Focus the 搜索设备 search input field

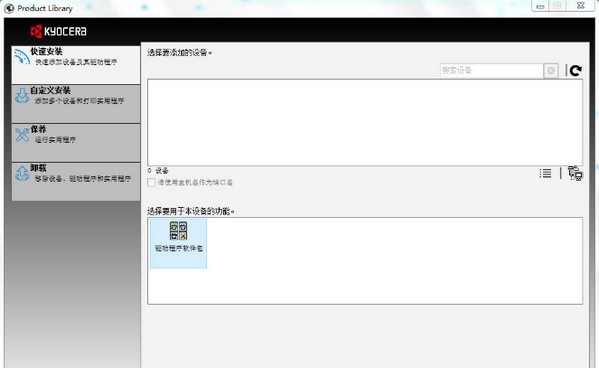point(492,70)
